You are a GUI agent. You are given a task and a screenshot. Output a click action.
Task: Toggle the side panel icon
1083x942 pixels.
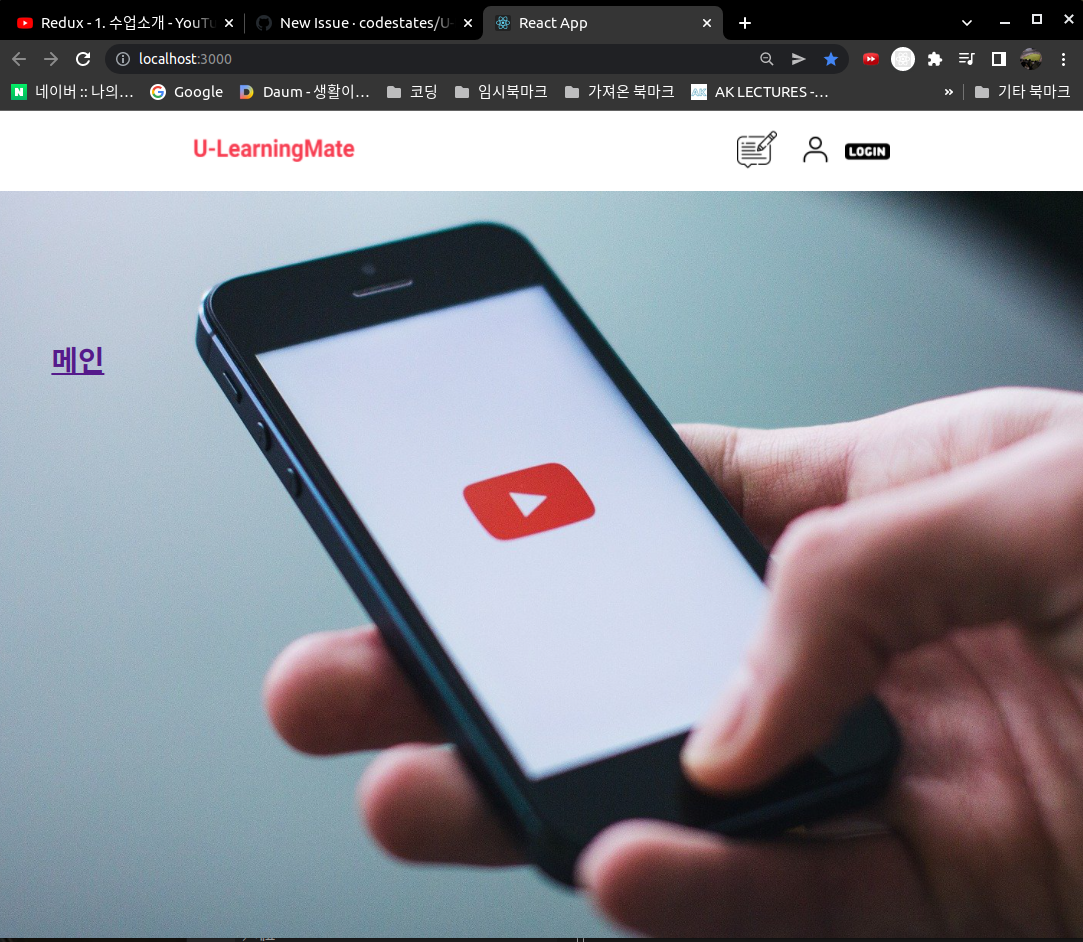tap(999, 59)
